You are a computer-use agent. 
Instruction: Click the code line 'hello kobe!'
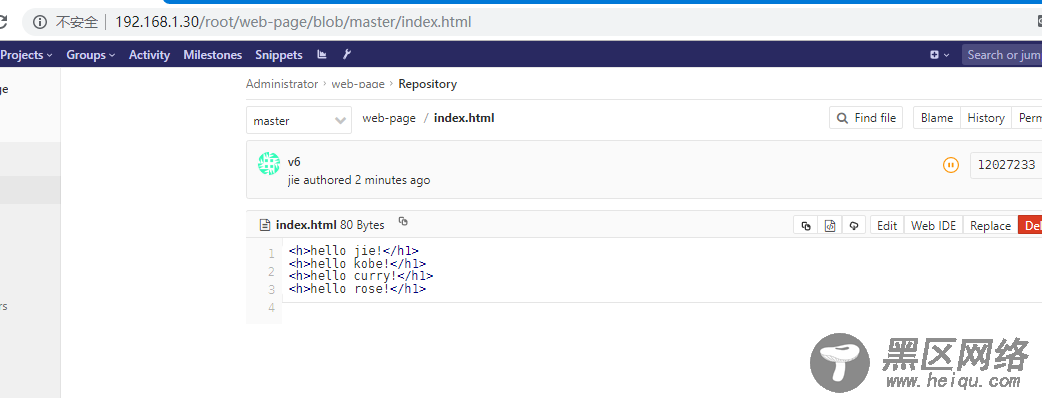(x=357, y=263)
